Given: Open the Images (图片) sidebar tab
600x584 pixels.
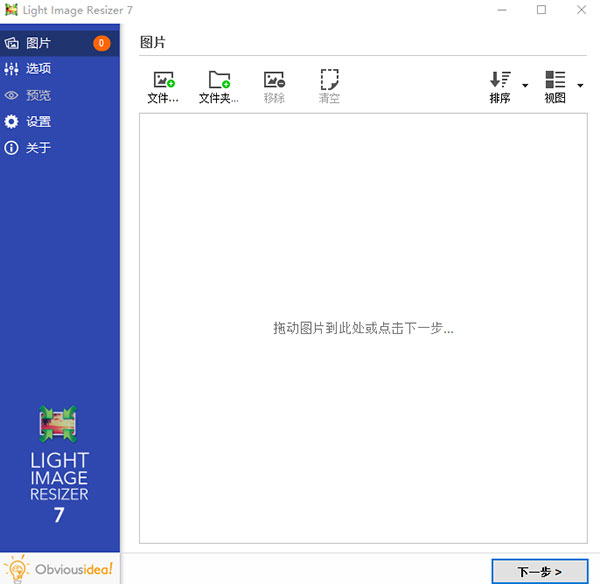Looking at the screenshot, I should pos(40,43).
